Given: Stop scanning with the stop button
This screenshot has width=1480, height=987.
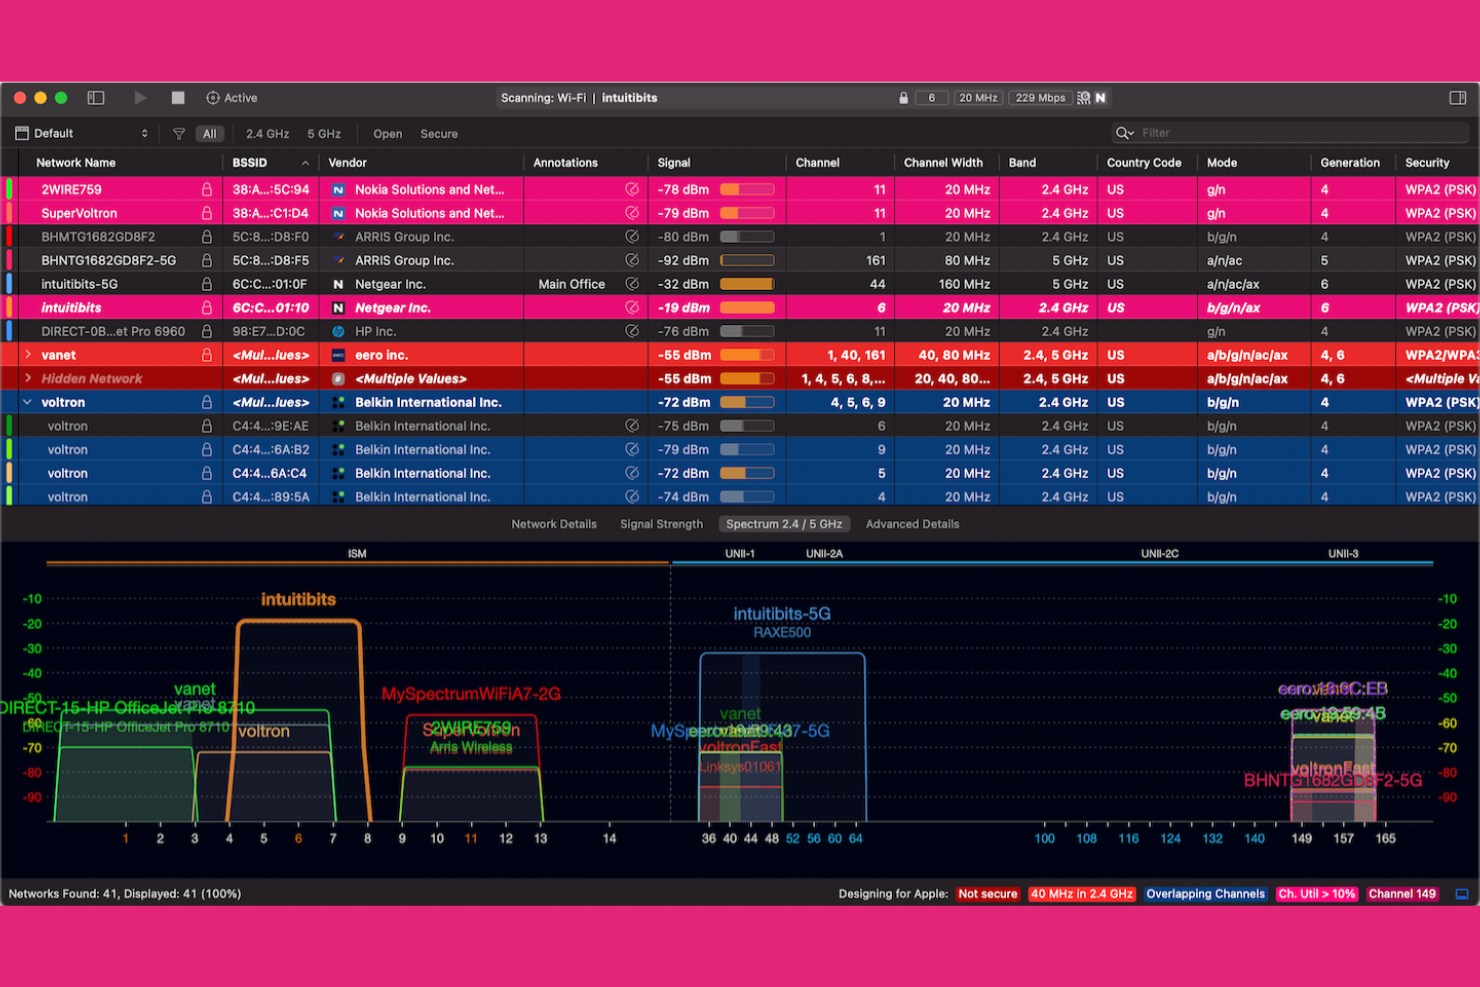Looking at the screenshot, I should point(178,98).
